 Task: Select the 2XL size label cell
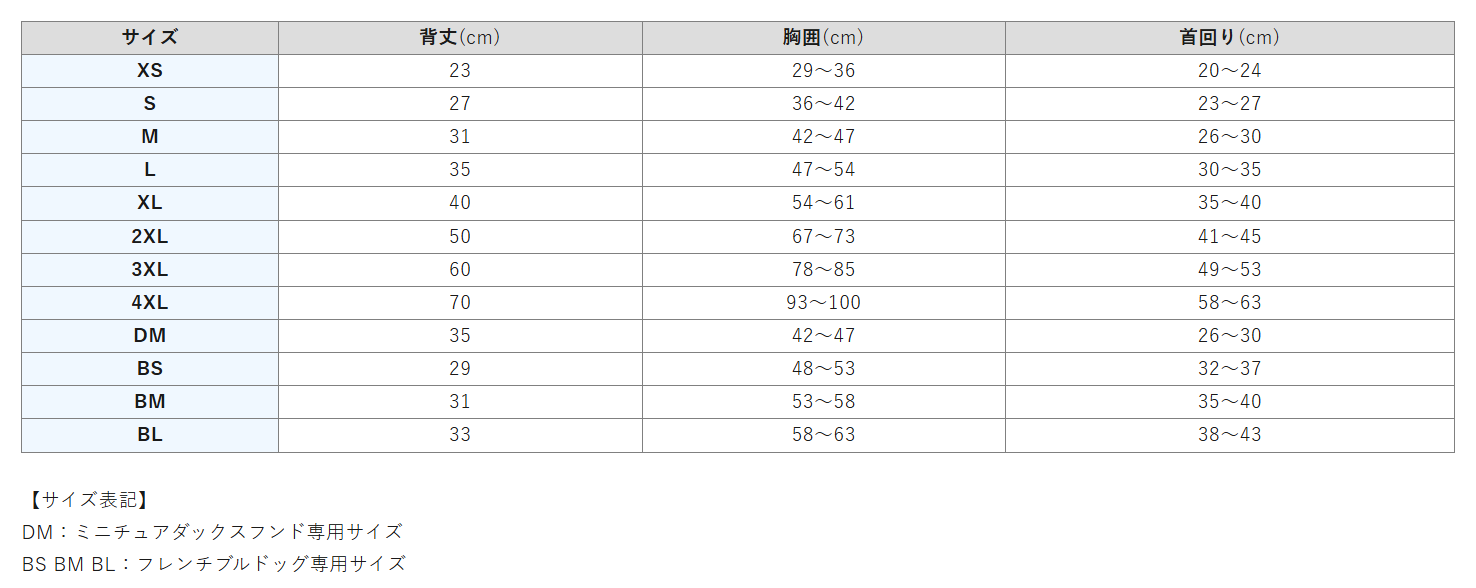point(150,237)
